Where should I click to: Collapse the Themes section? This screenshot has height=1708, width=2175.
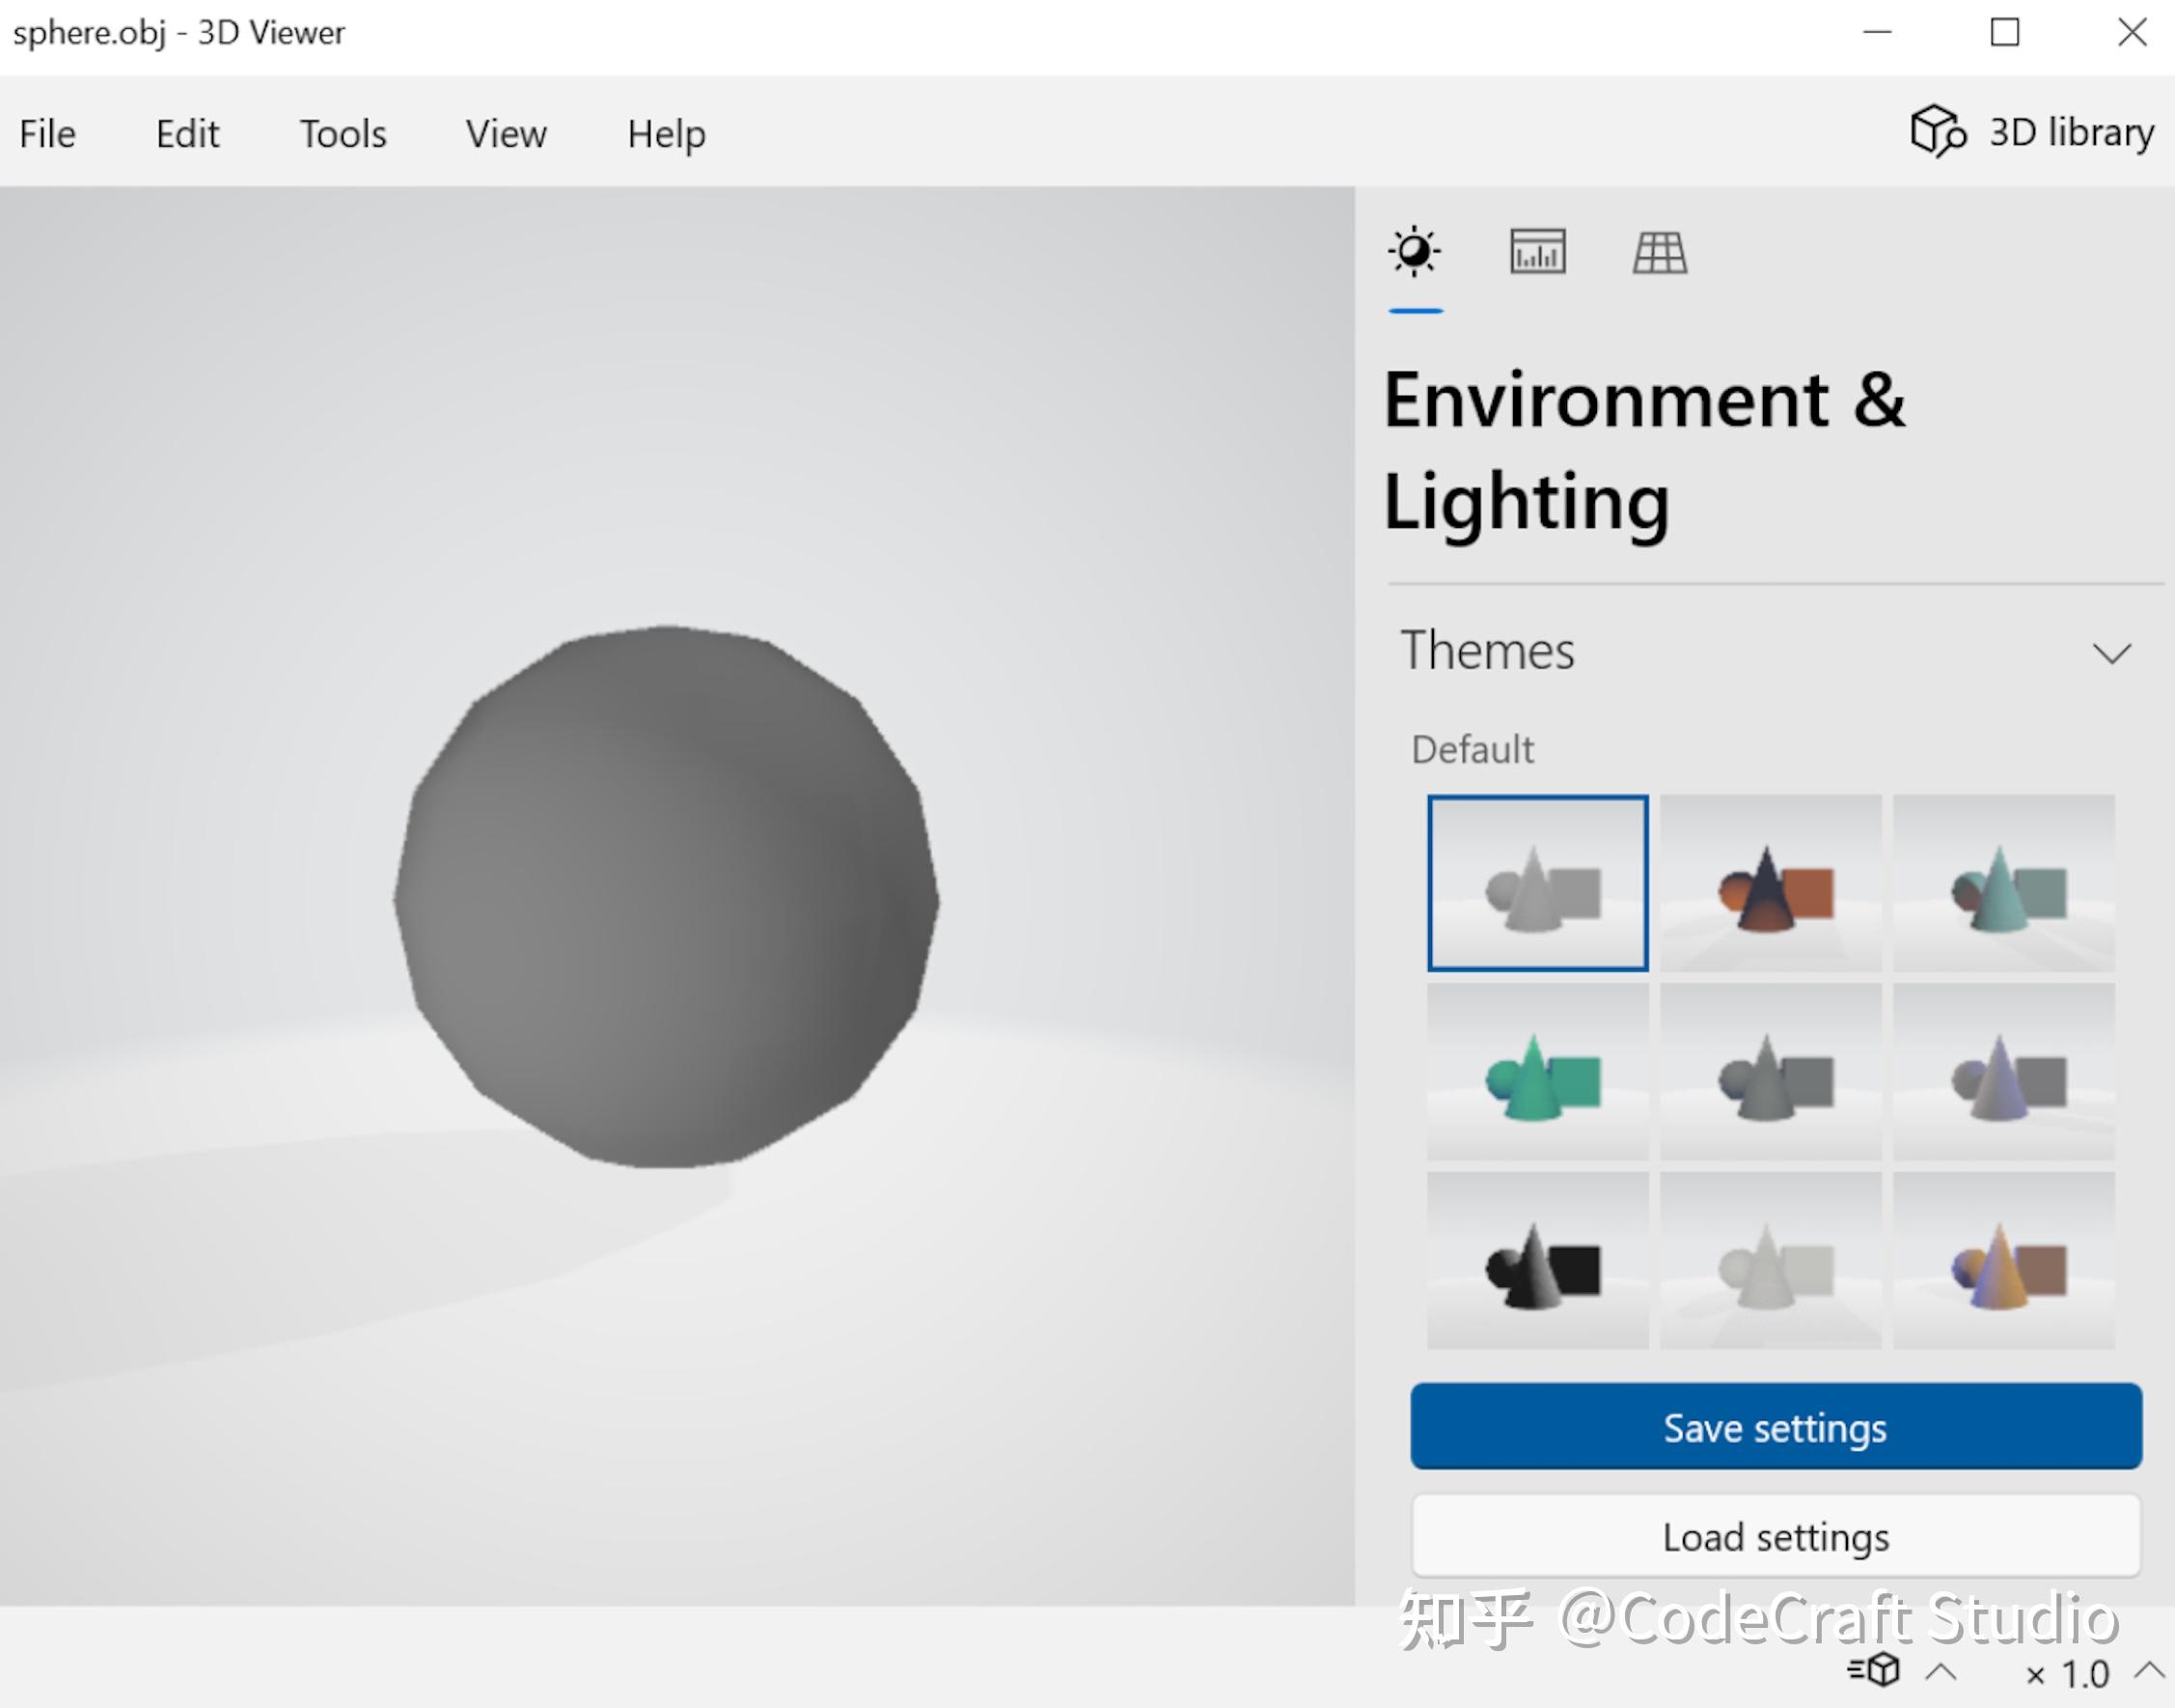2111,653
